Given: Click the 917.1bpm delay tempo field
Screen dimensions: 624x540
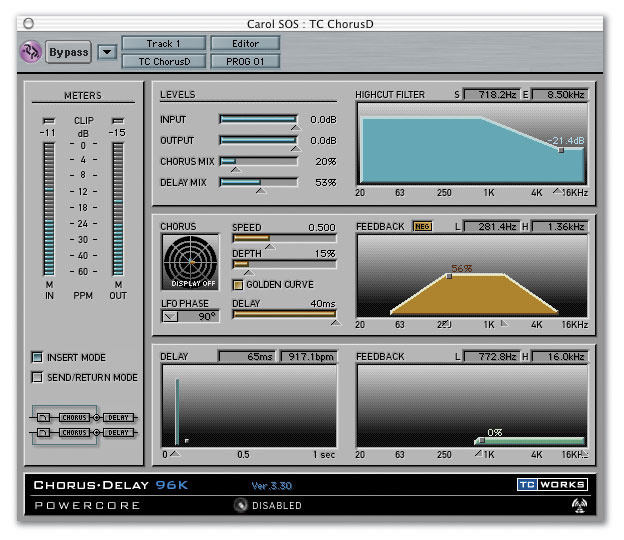Looking at the screenshot, I should click(308, 356).
